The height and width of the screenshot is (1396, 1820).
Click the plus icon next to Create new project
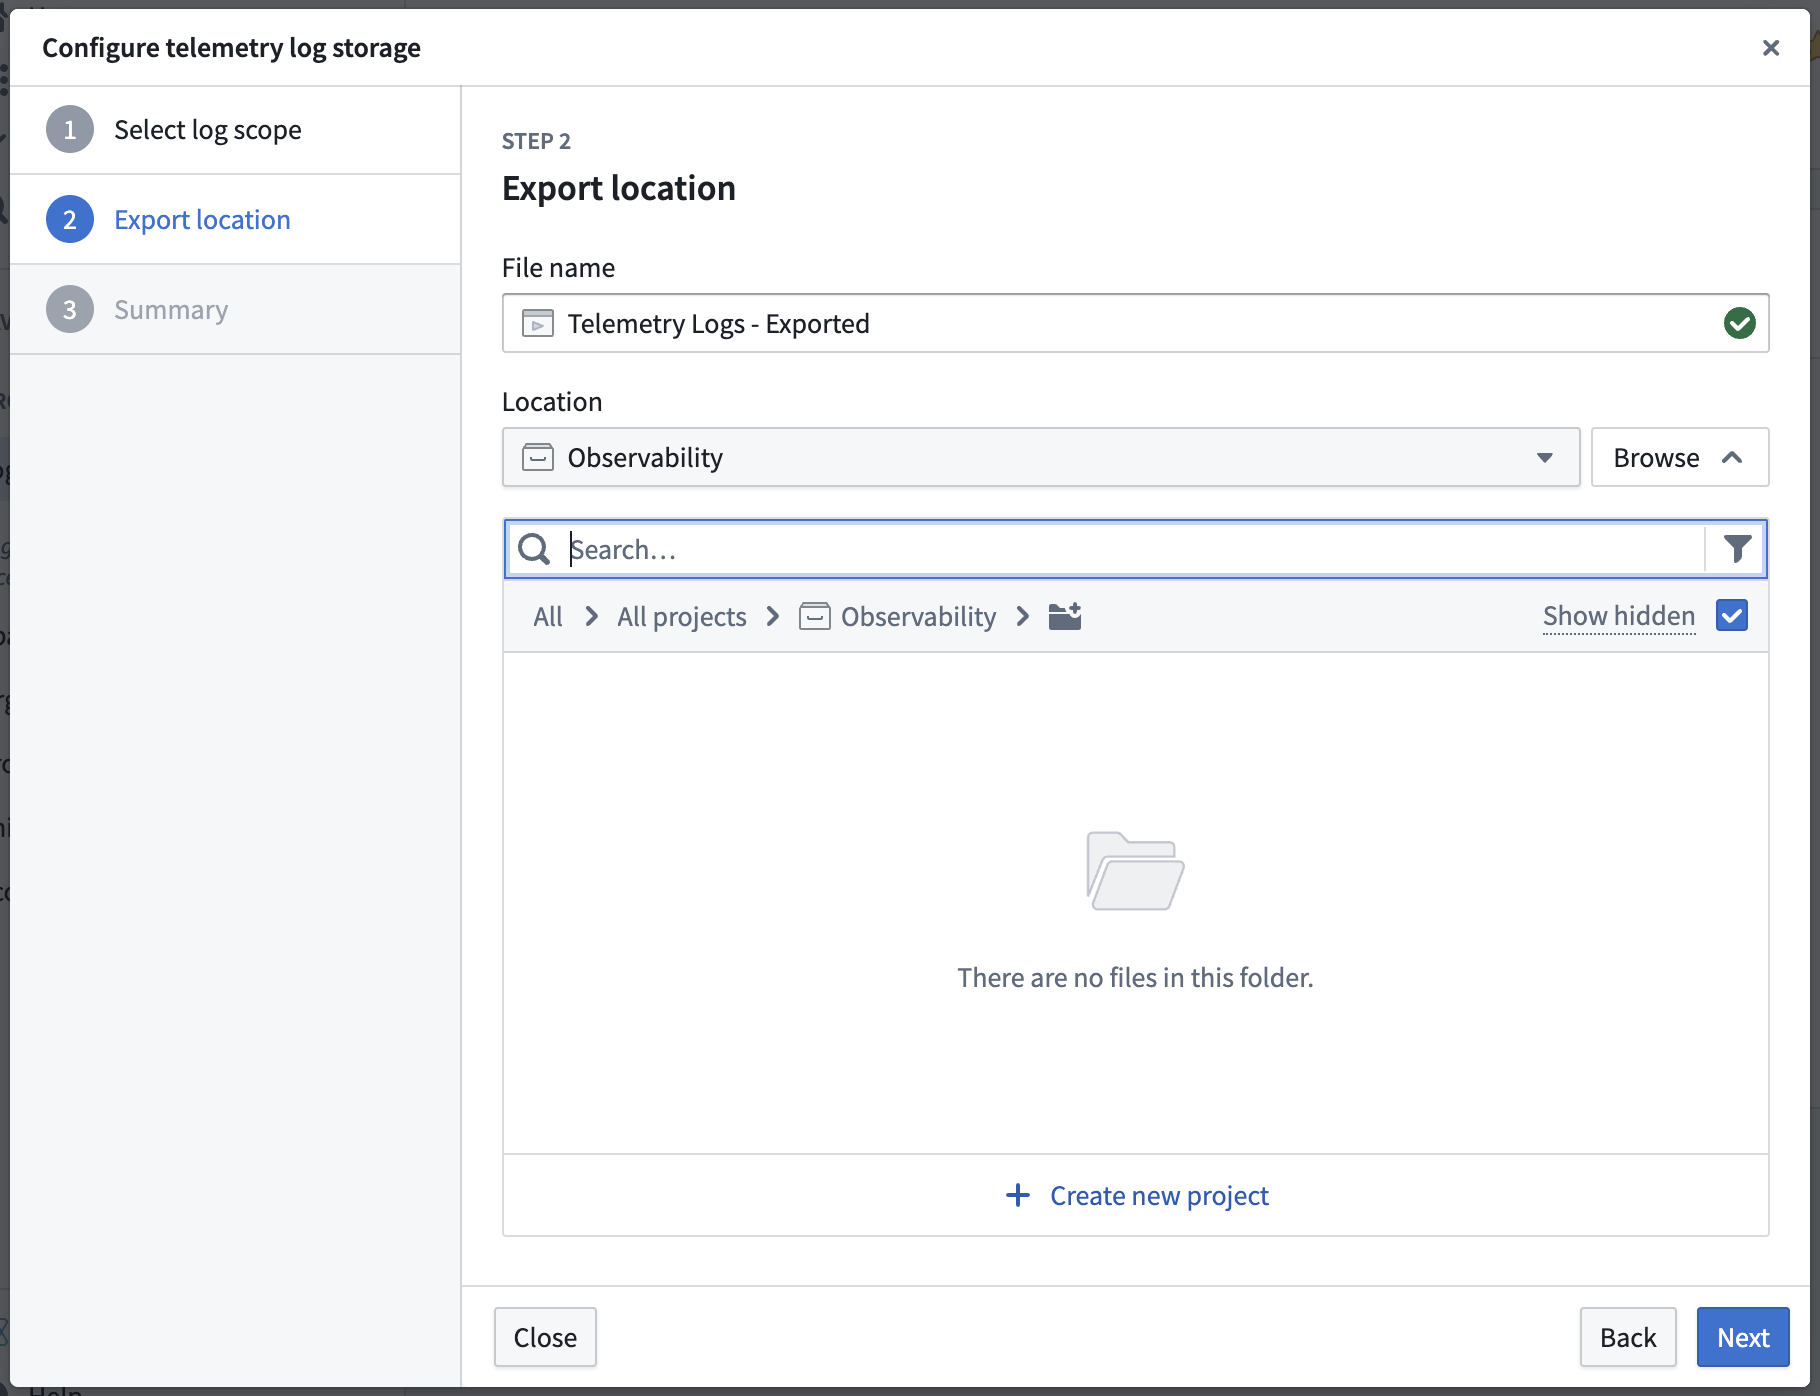(1017, 1195)
